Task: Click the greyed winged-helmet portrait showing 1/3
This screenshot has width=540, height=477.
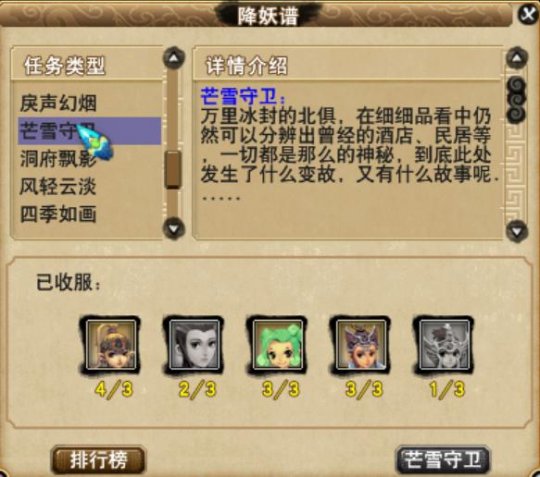Action: (x=444, y=344)
